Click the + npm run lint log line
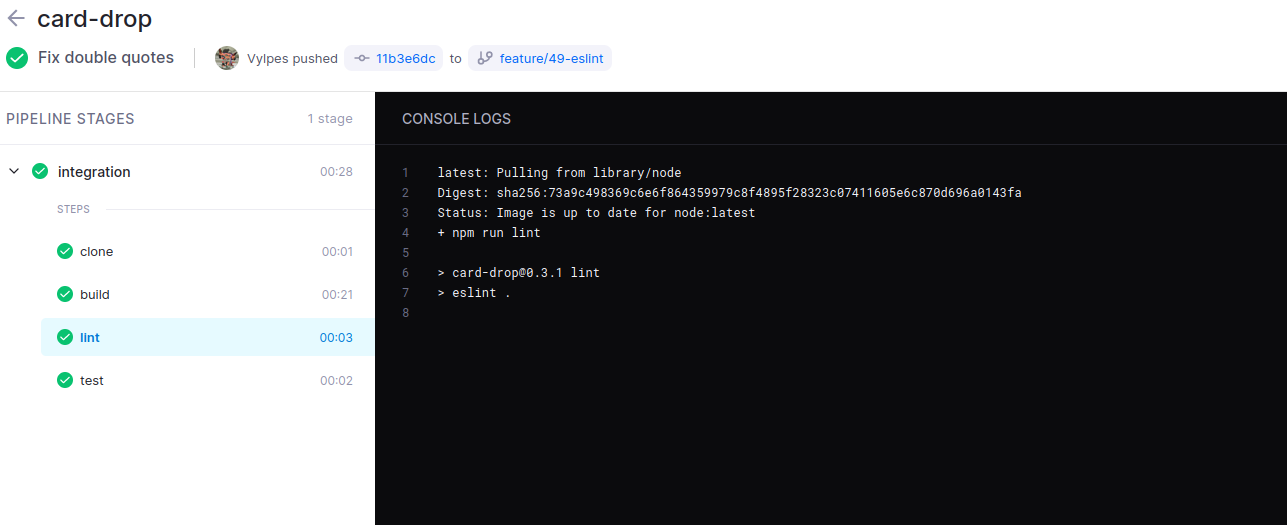 pos(489,232)
